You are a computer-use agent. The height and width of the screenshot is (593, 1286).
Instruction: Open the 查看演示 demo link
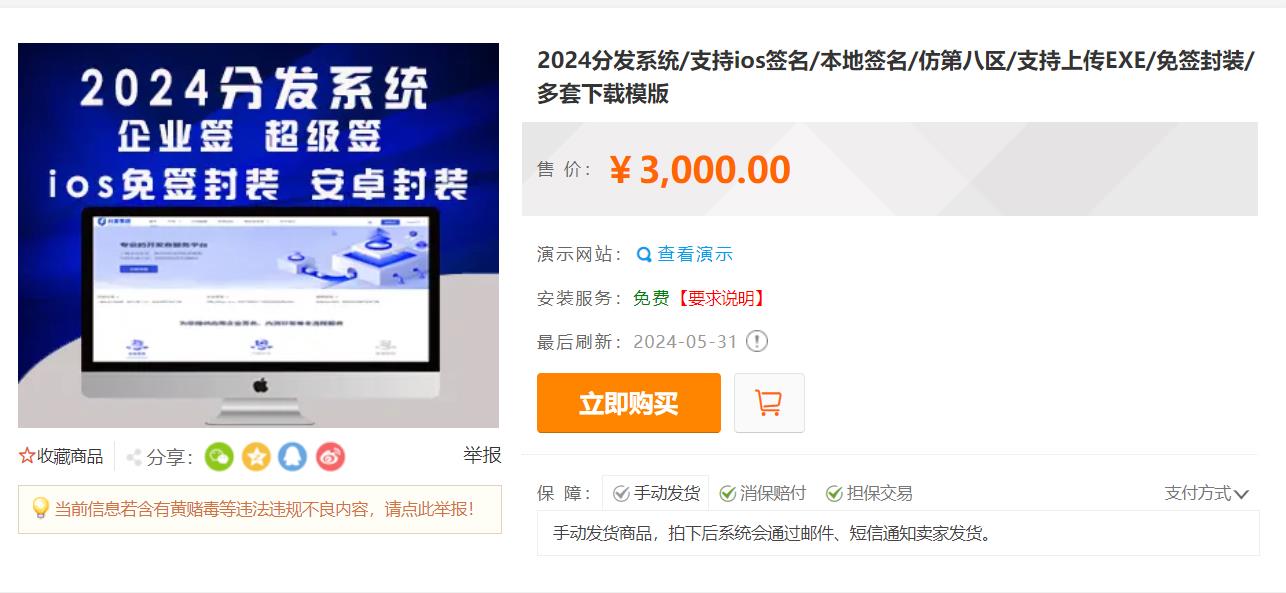pyautogui.click(x=695, y=254)
